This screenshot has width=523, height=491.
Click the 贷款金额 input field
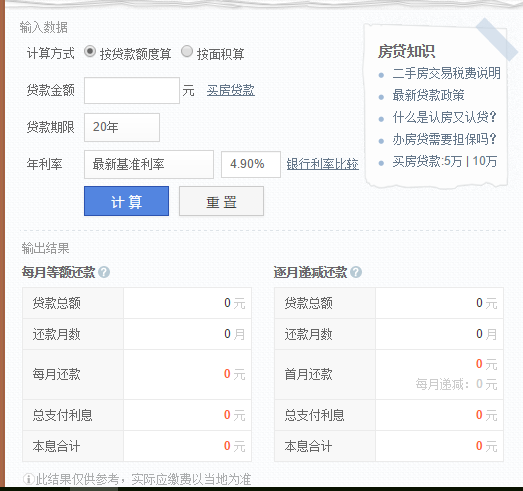(x=132, y=90)
